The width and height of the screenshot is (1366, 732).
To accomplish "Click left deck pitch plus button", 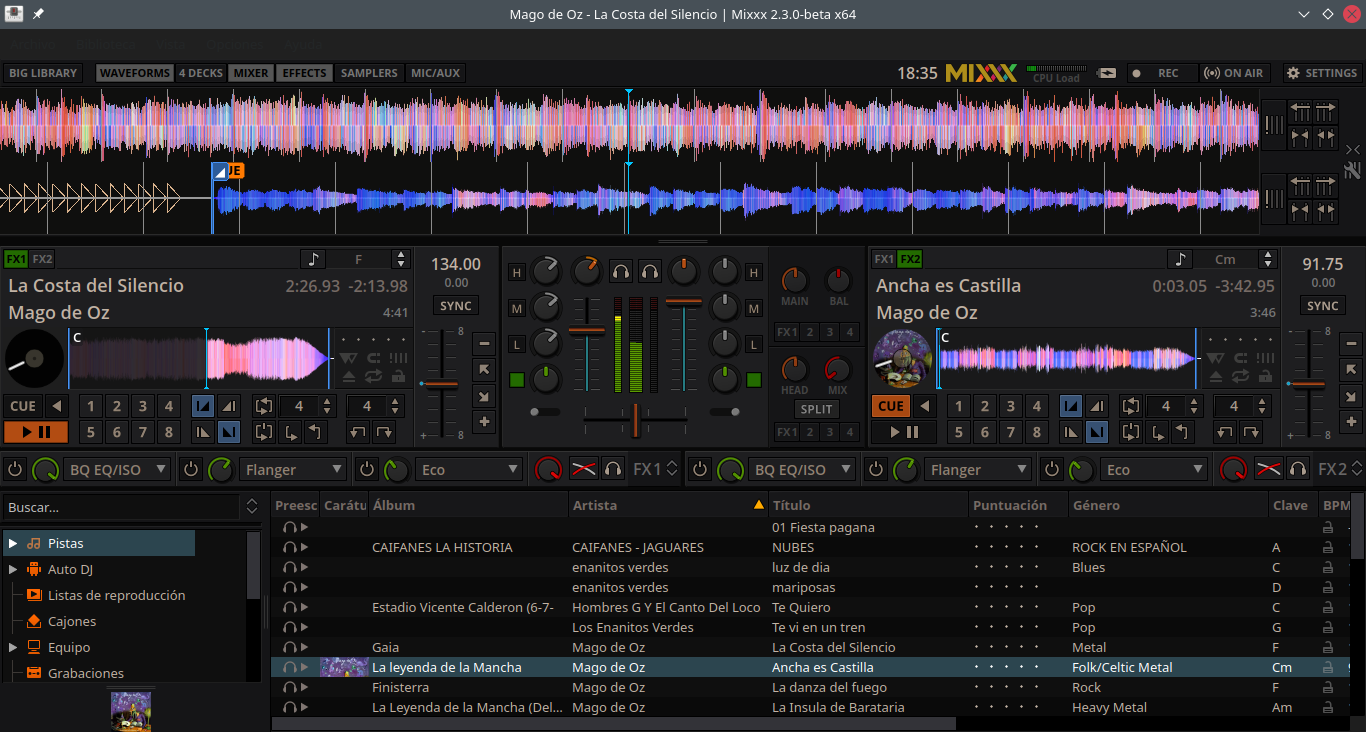I will pyautogui.click(x=484, y=422).
